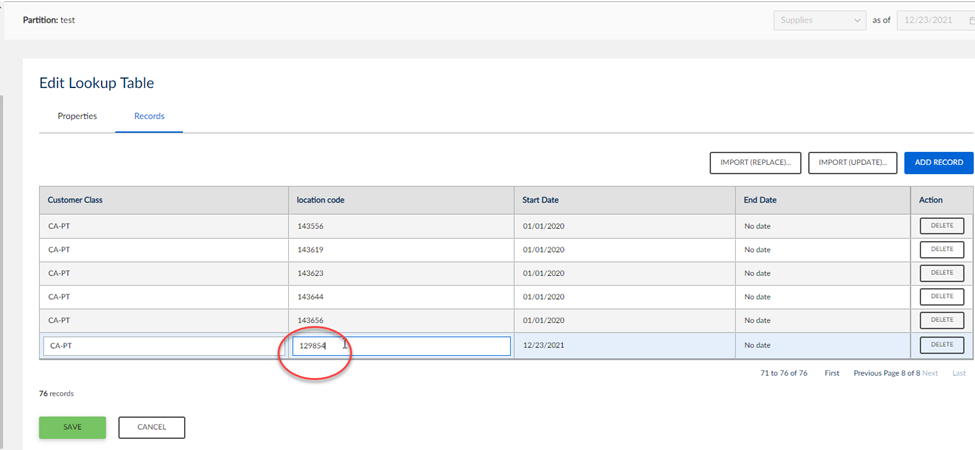Delete the edited row with code 129854
This screenshot has width=975, height=450.
pos(941,345)
